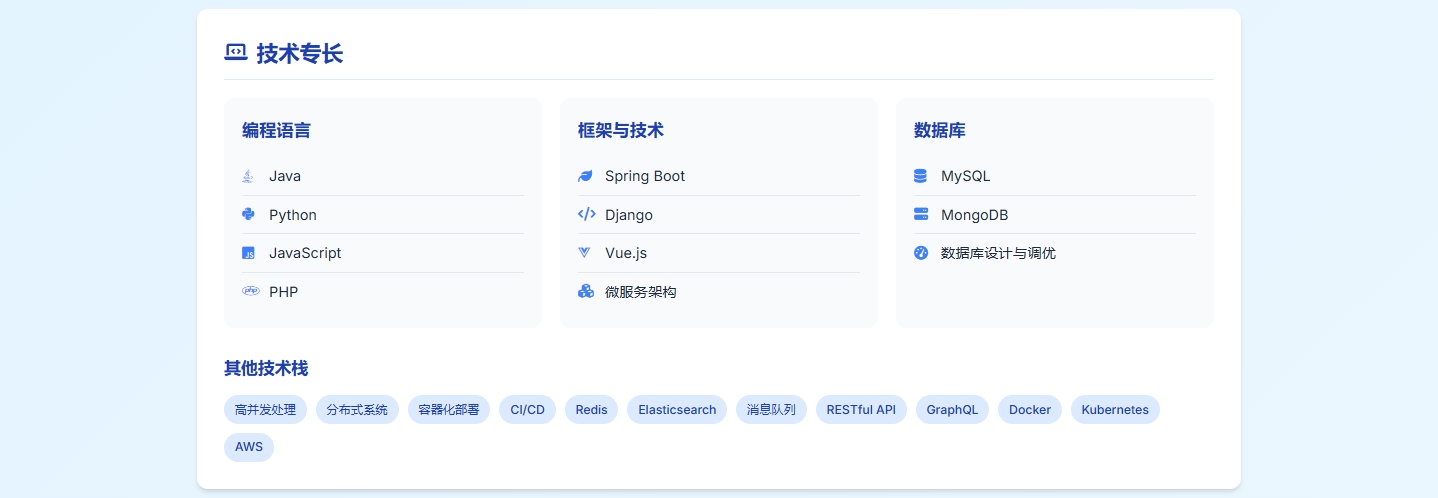Click the AWS tag
The height and width of the screenshot is (498, 1438).
(249, 447)
